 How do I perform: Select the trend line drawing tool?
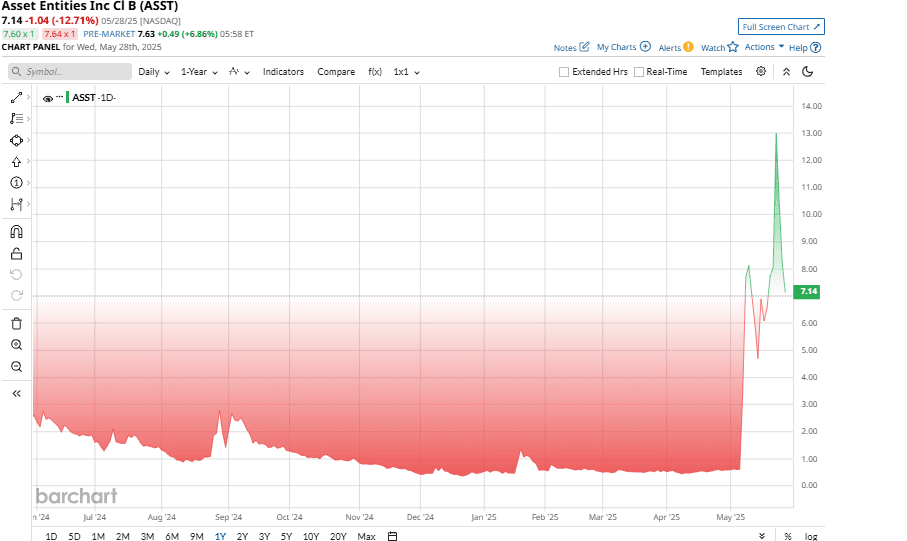tap(16, 98)
